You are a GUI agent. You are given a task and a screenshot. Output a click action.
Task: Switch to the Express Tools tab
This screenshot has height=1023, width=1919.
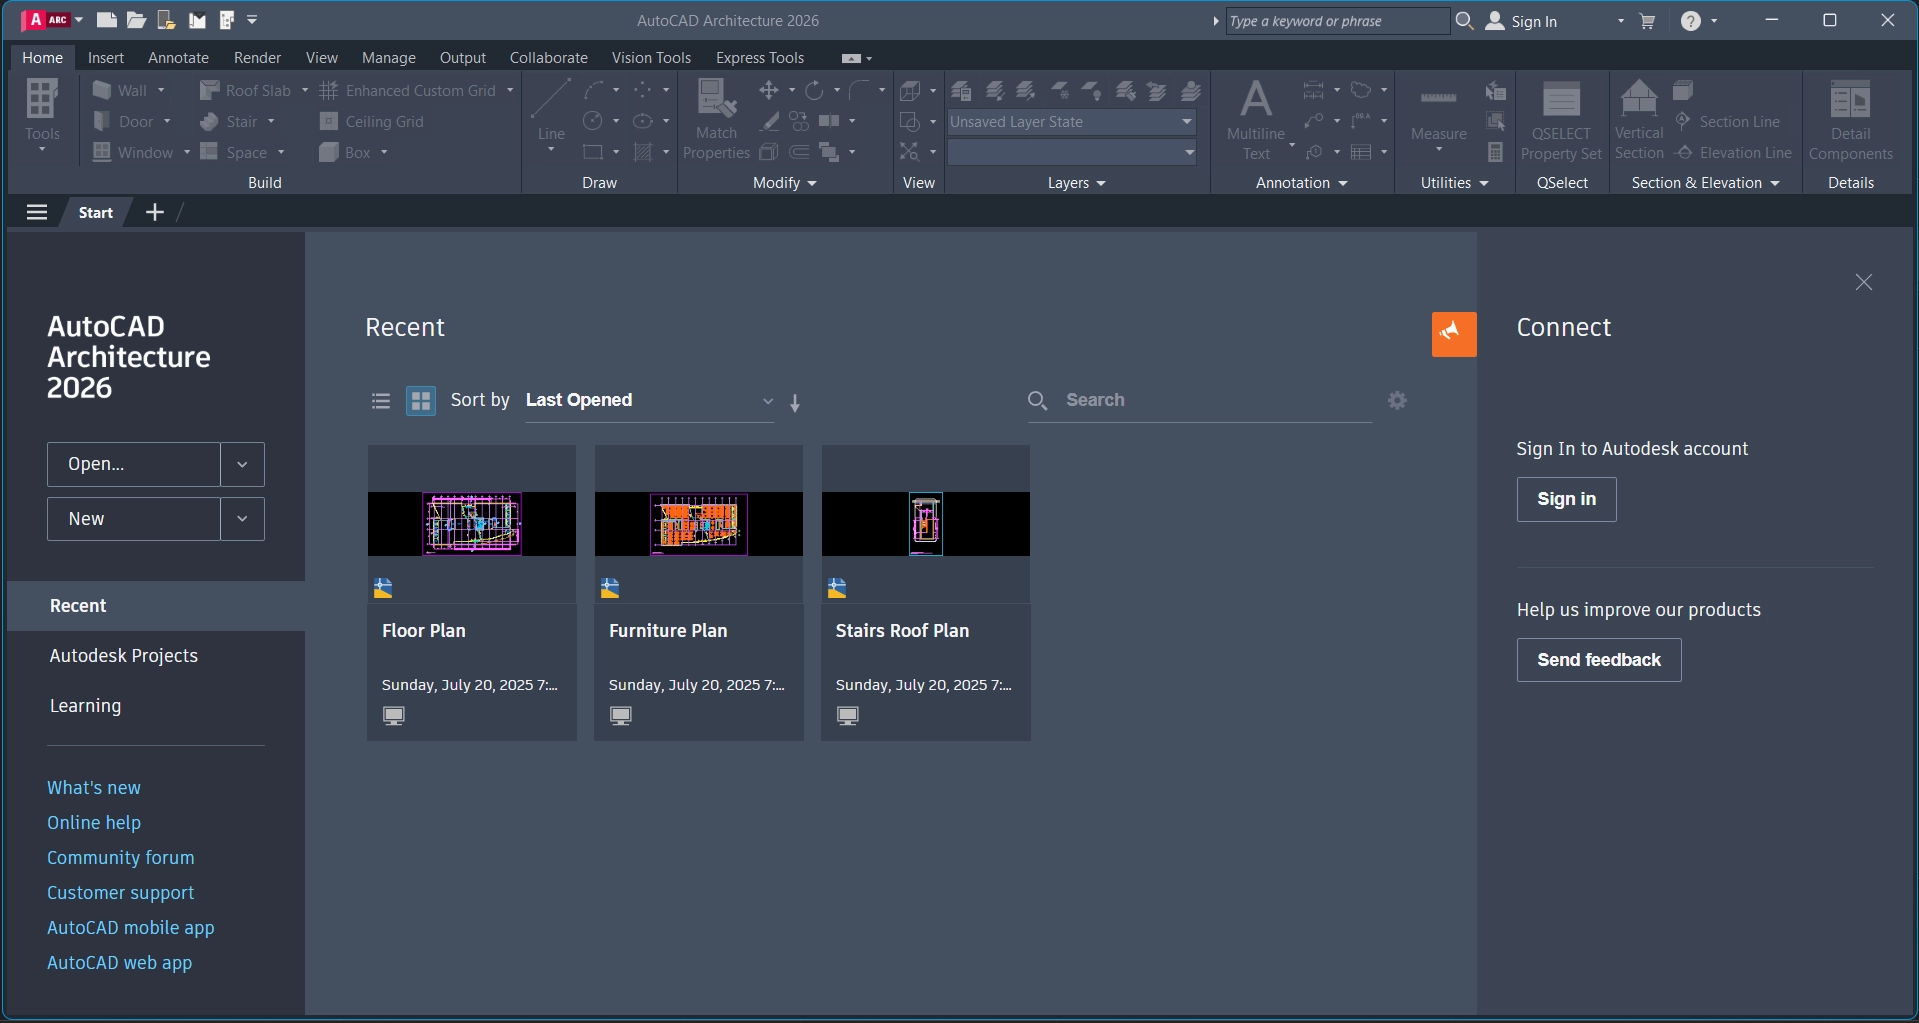(x=760, y=58)
